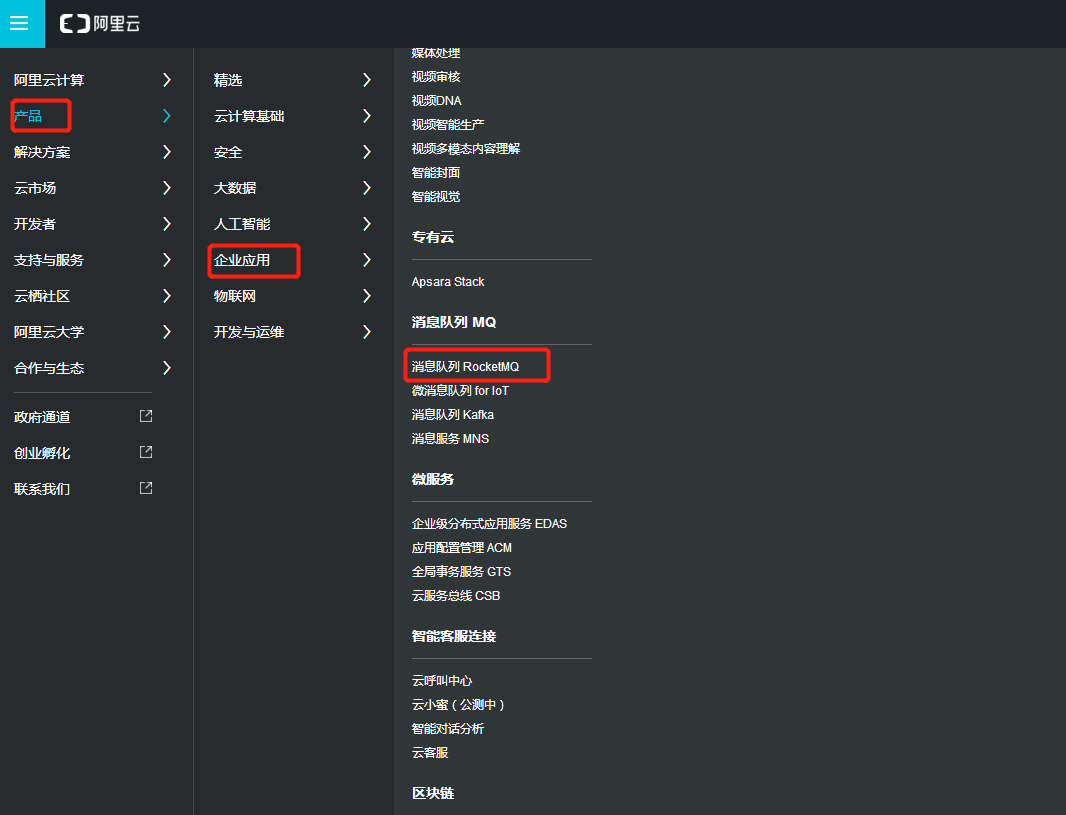Choose 物联网 product category
This screenshot has width=1066, height=815.
click(x=235, y=296)
